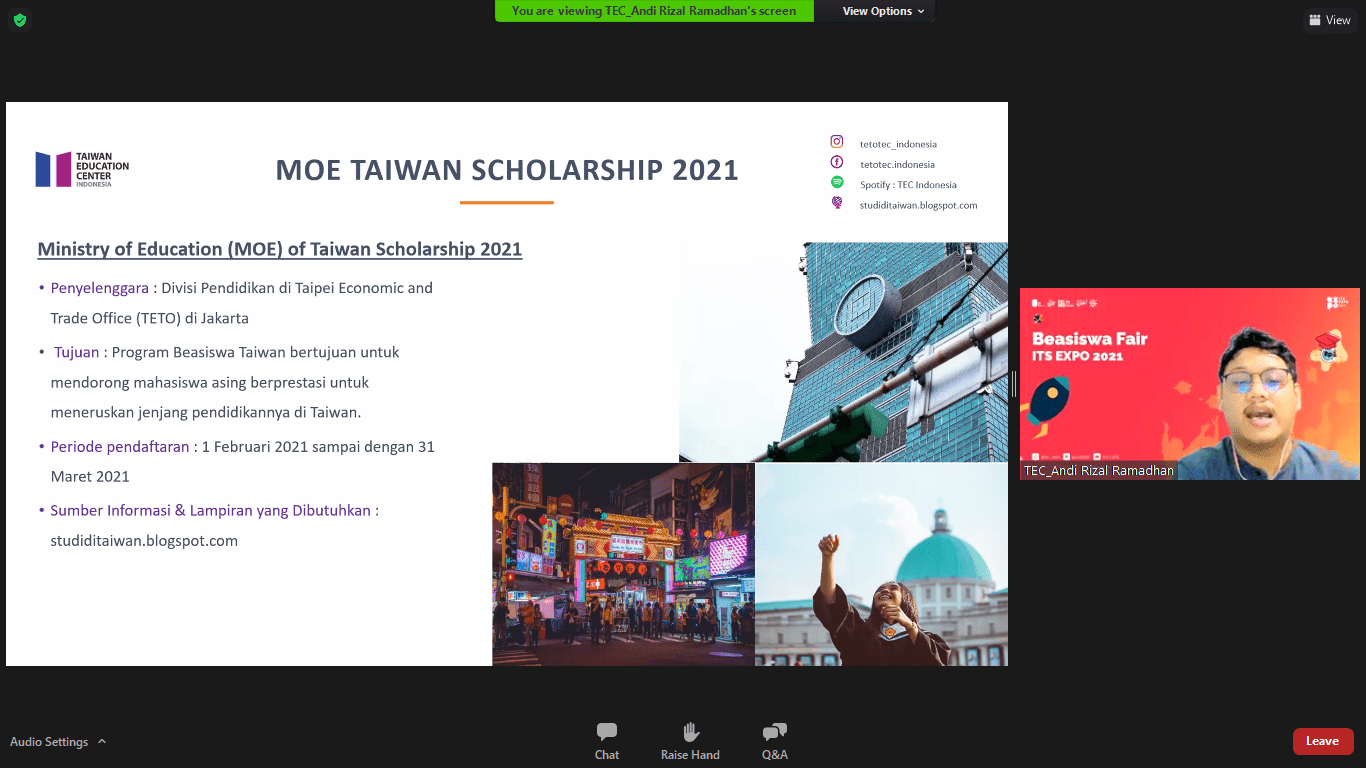Click the TEC_Andi Rizal Ramadhan name label

point(1098,471)
